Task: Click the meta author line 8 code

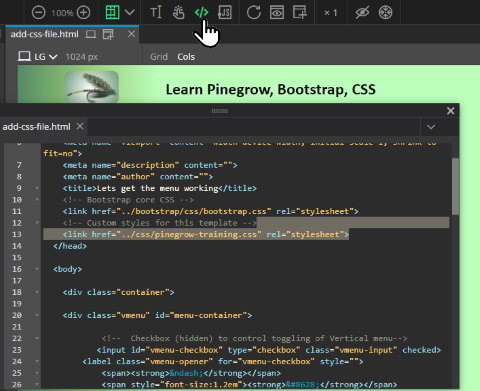Action: (138, 177)
